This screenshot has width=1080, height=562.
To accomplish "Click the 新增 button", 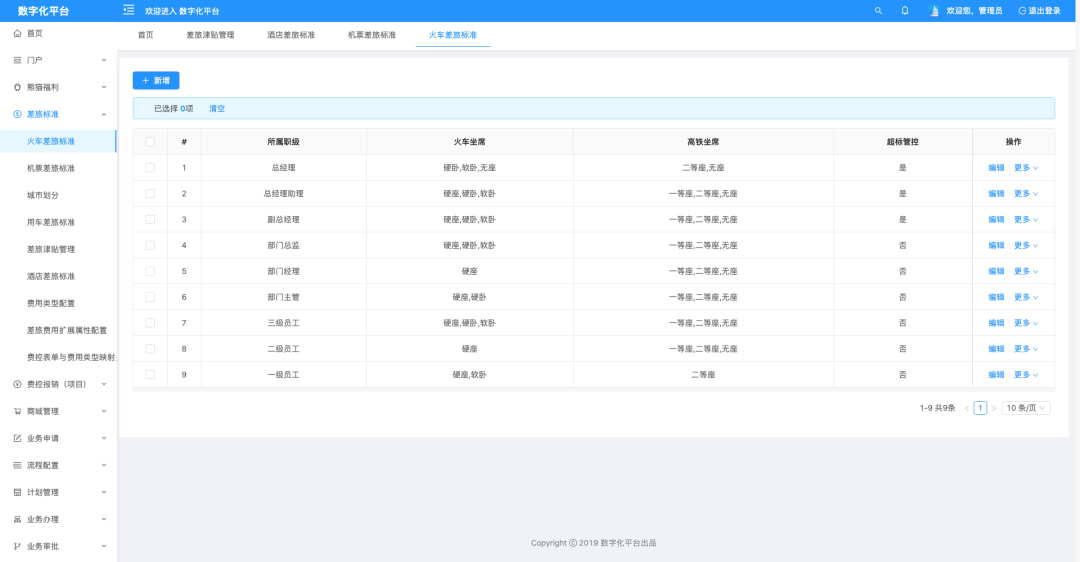I will [x=156, y=81].
